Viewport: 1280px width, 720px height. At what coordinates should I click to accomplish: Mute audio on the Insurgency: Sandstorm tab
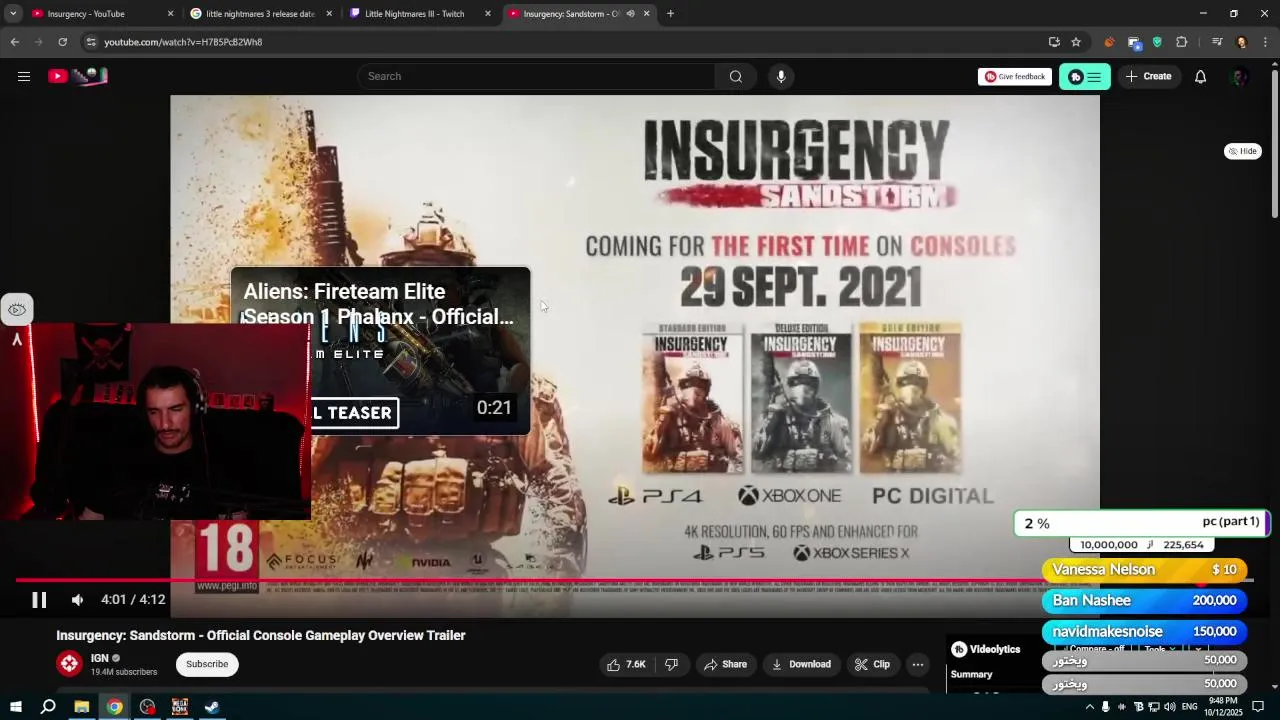pyautogui.click(x=630, y=14)
